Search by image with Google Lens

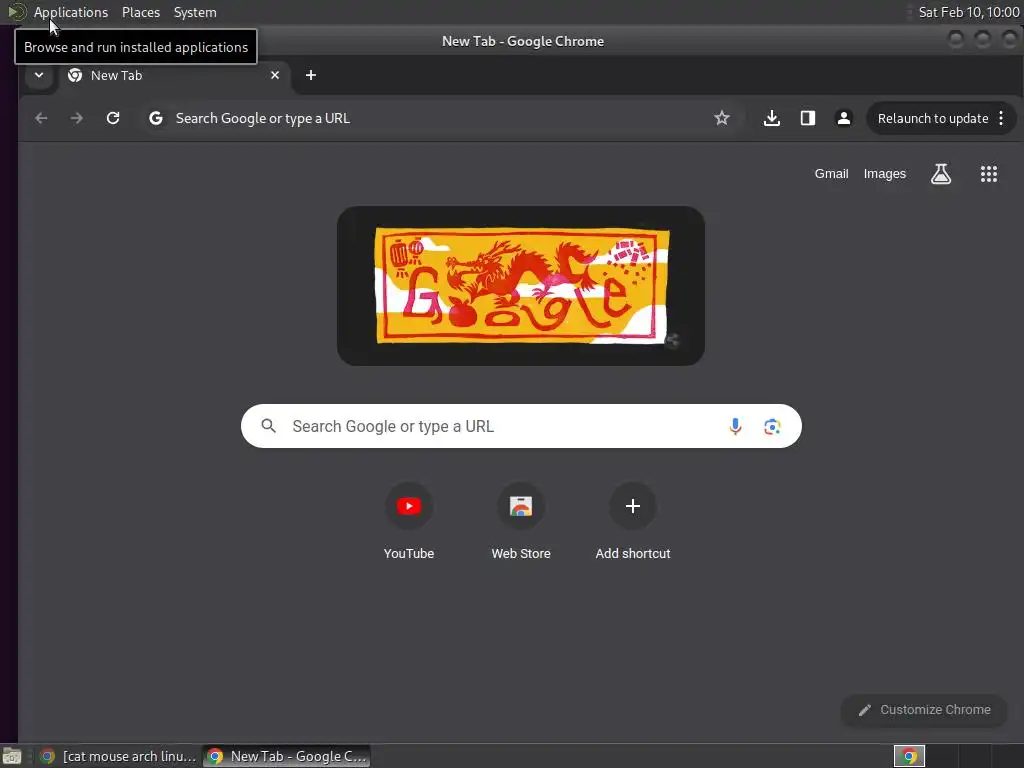[x=772, y=426]
